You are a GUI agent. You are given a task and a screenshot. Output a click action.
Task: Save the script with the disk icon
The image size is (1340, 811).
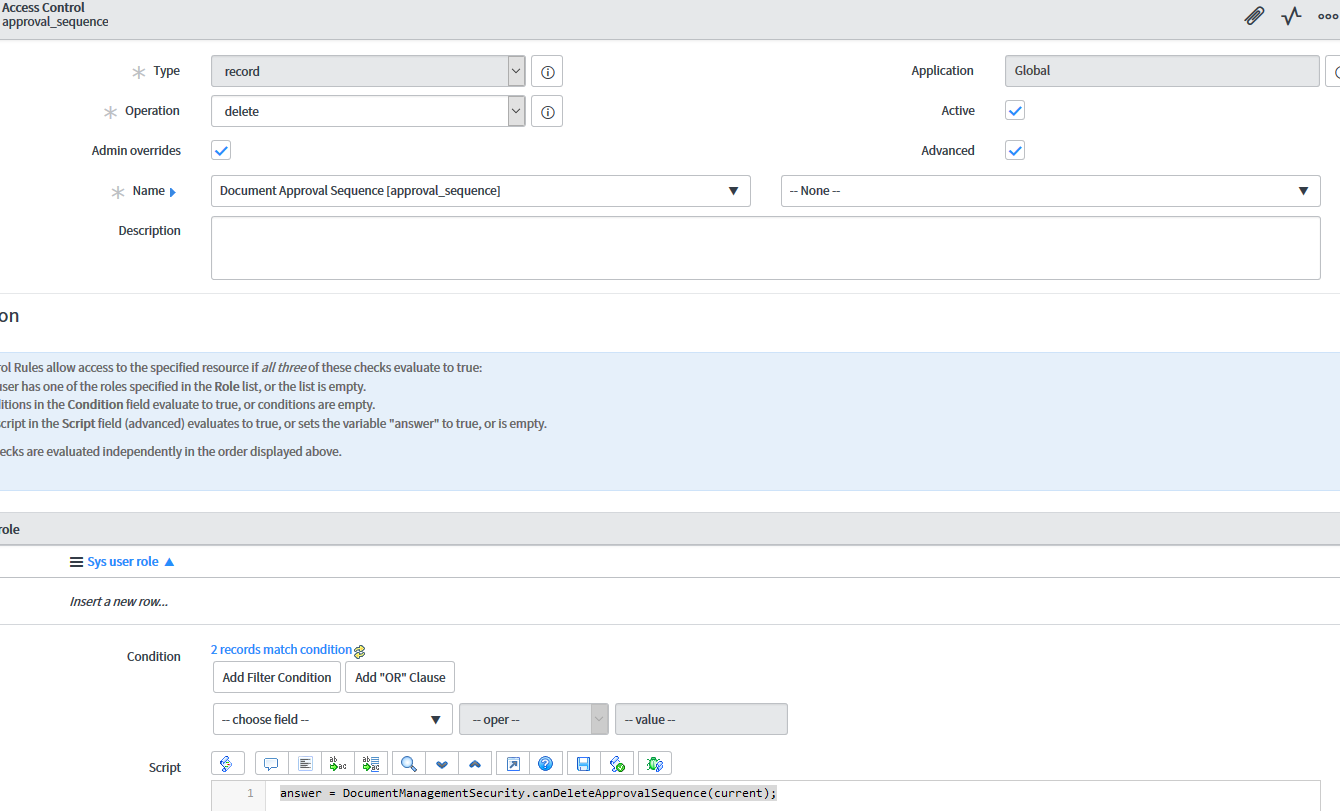click(584, 763)
